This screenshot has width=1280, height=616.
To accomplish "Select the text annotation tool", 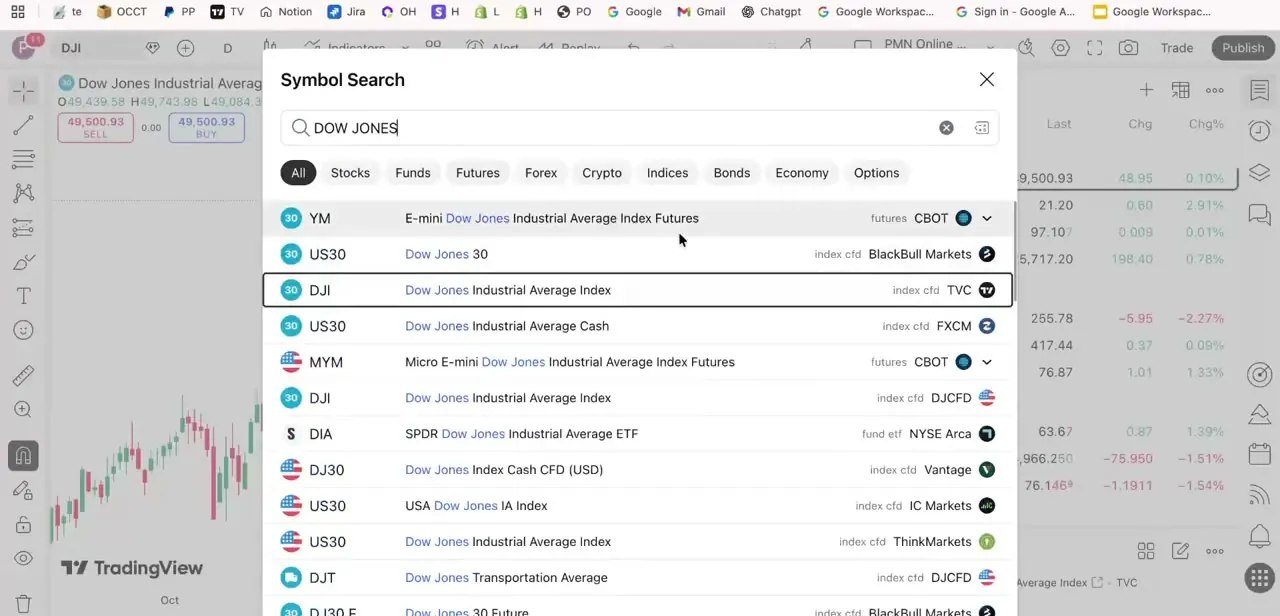I will [23, 296].
